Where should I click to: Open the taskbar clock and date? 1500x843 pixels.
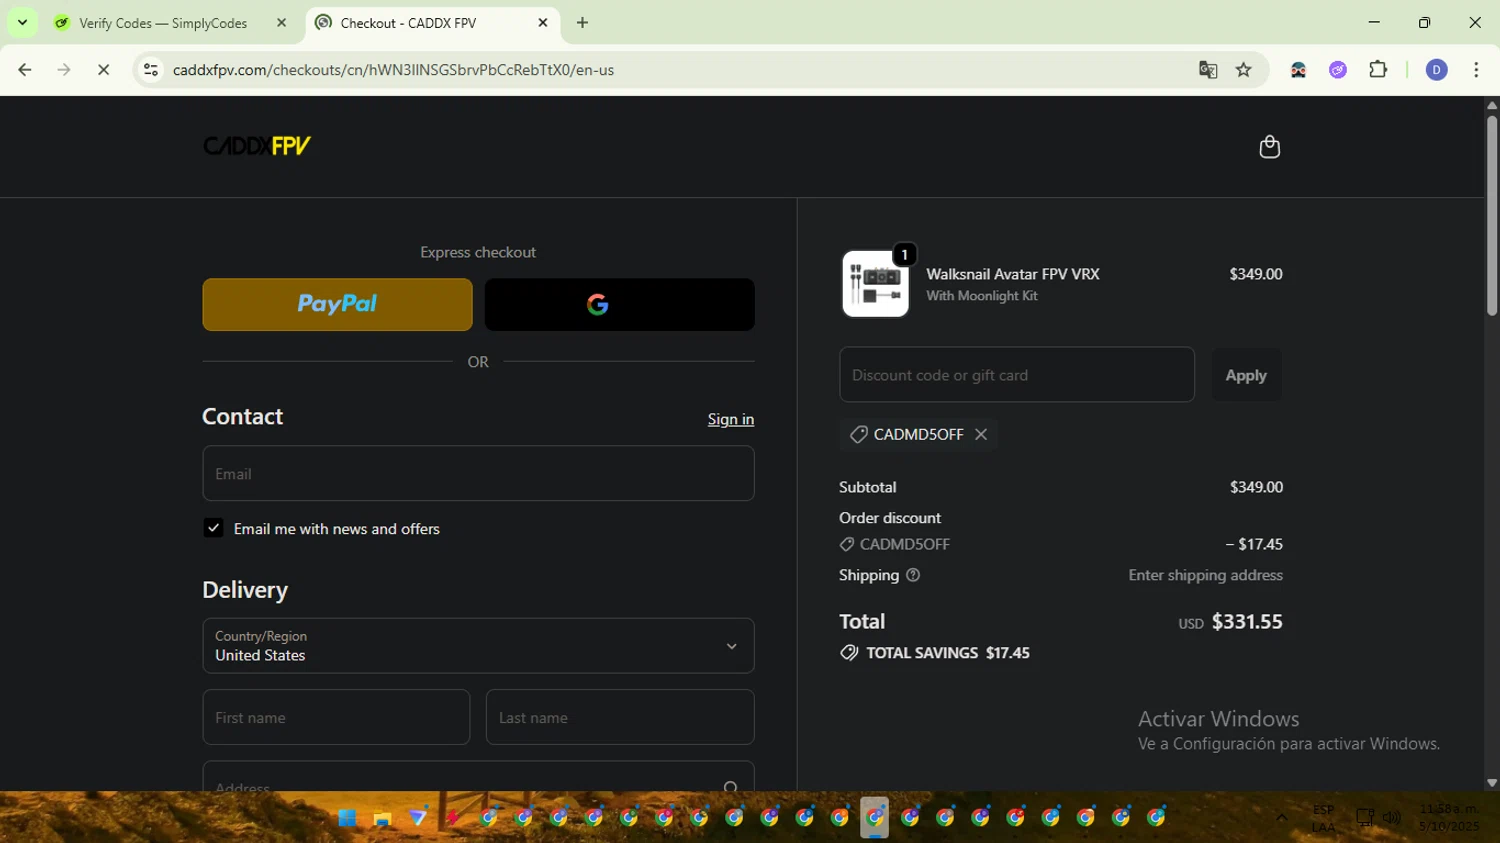coord(1448,818)
